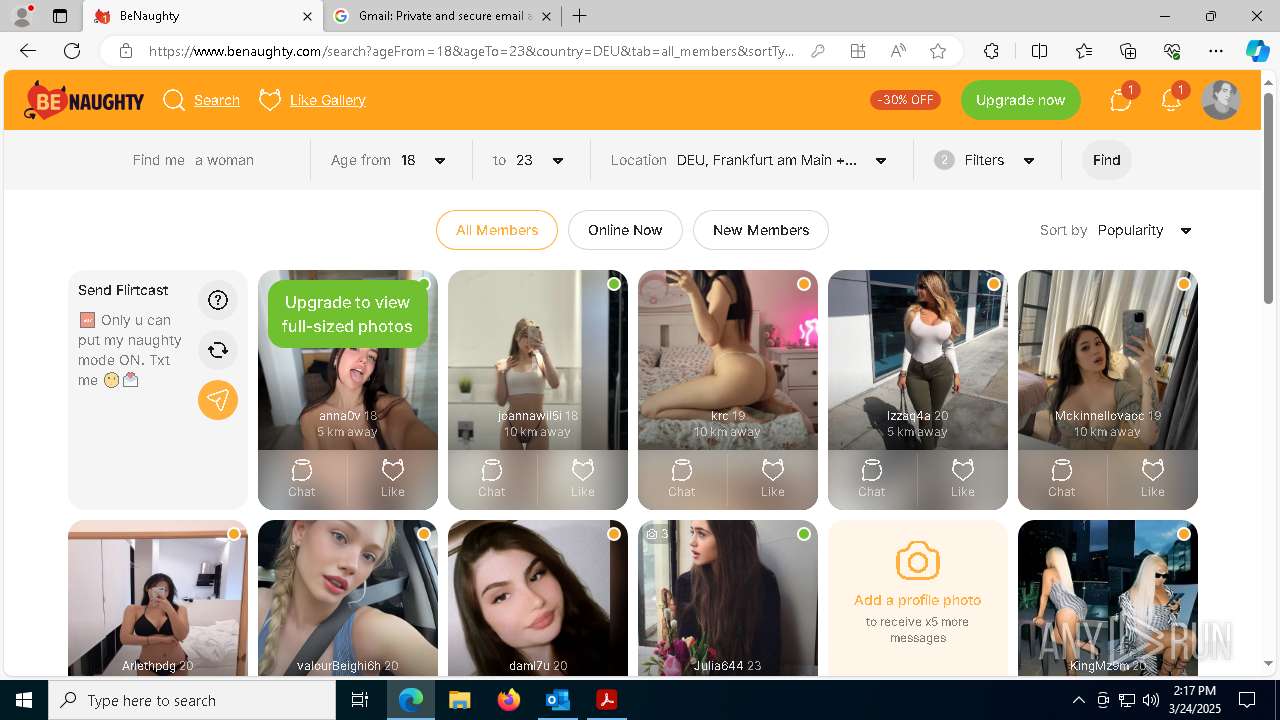Open browser Settings and more menu
The image size is (1280, 720).
[x=1216, y=51]
